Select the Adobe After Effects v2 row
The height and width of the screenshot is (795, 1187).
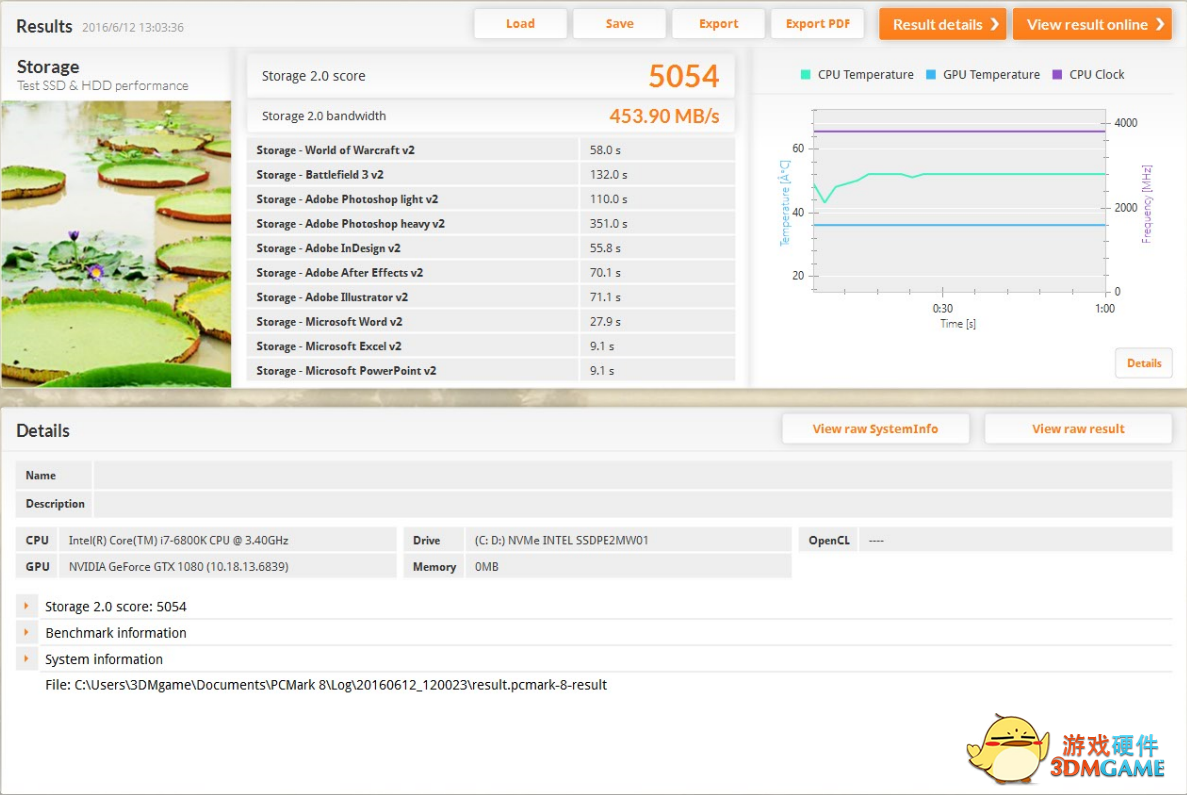click(491, 273)
